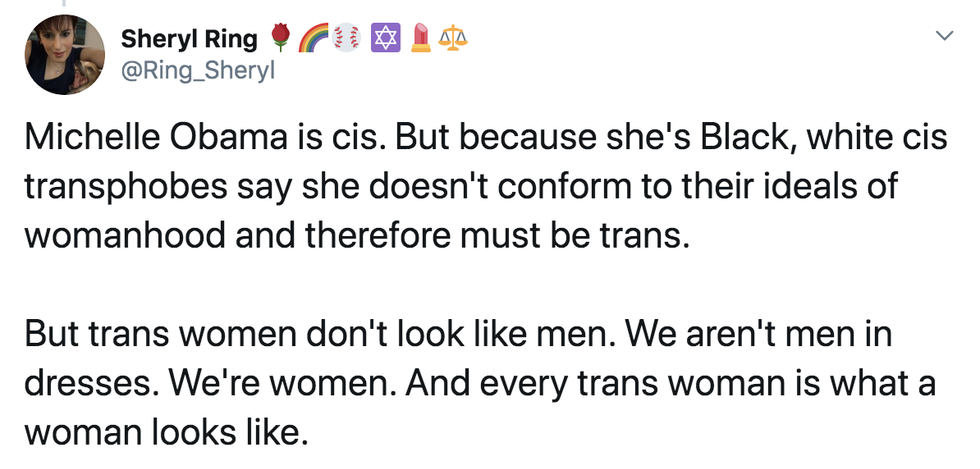This screenshot has width=980, height=469.
Task: Click the Star of David emoji
Action: (383, 38)
